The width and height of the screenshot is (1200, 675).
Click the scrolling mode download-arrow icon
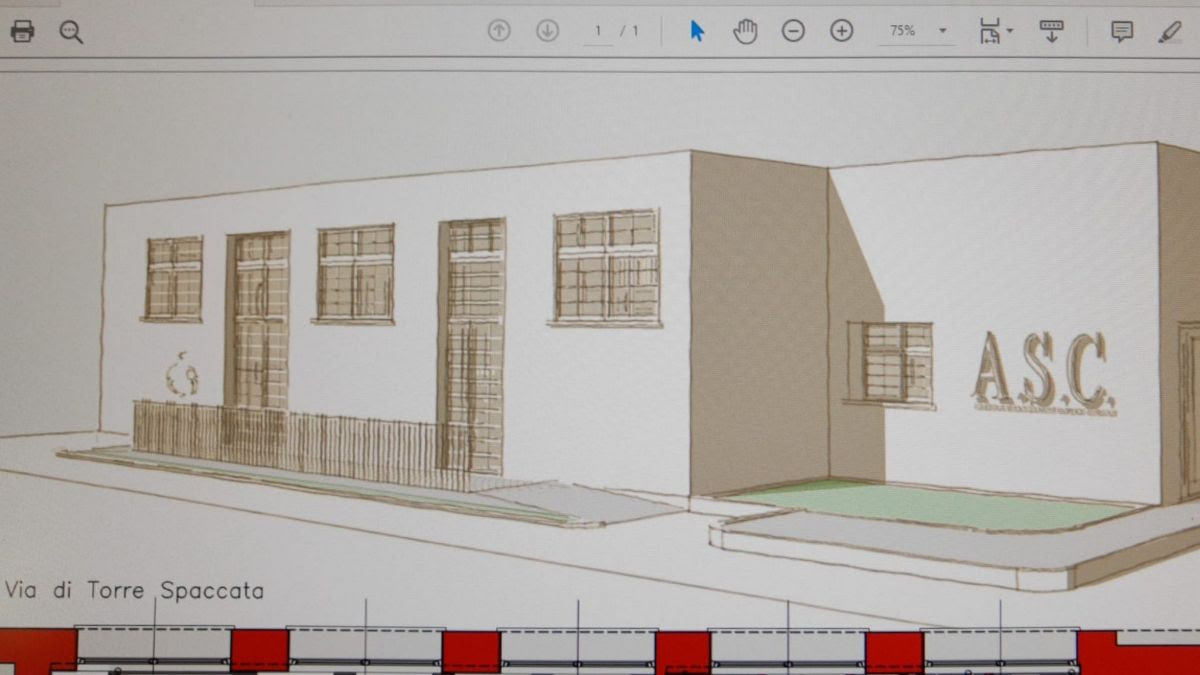pyautogui.click(x=1051, y=31)
